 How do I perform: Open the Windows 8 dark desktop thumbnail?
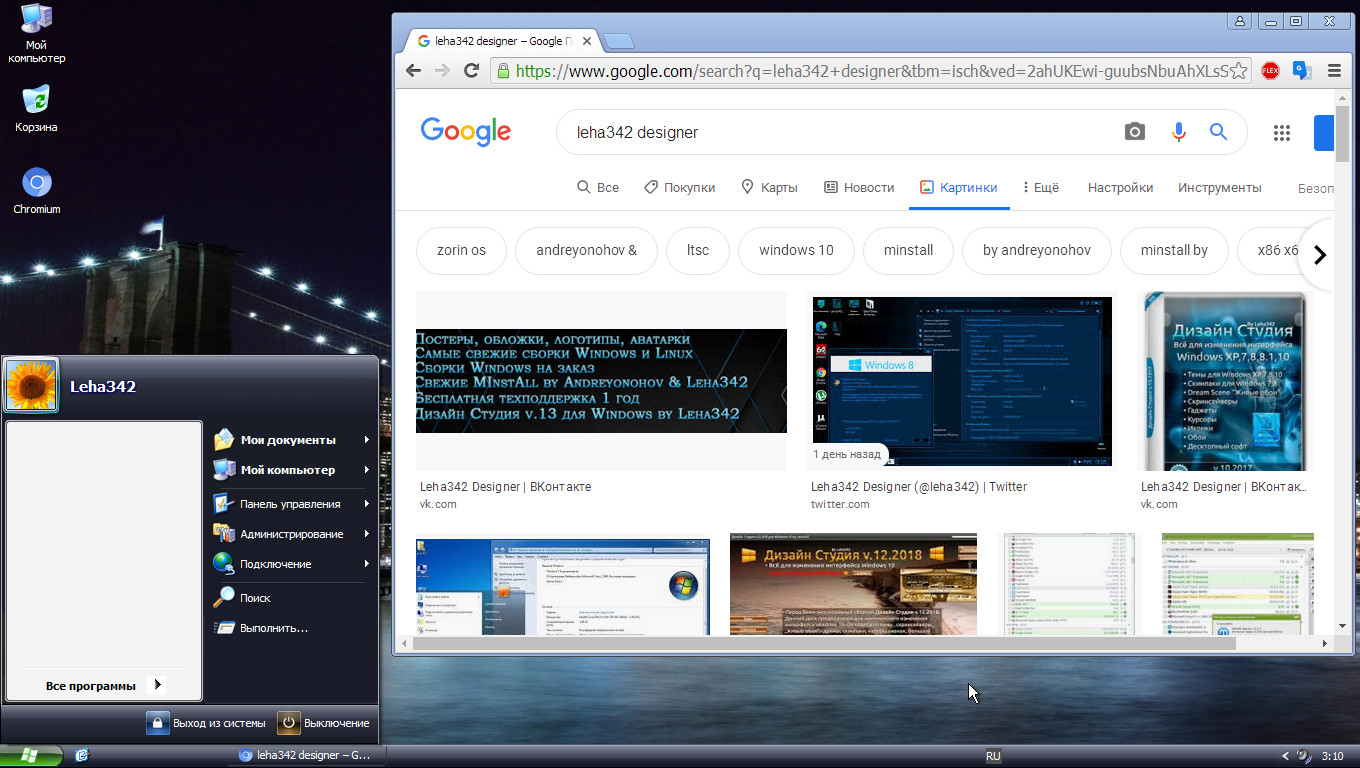pos(962,381)
